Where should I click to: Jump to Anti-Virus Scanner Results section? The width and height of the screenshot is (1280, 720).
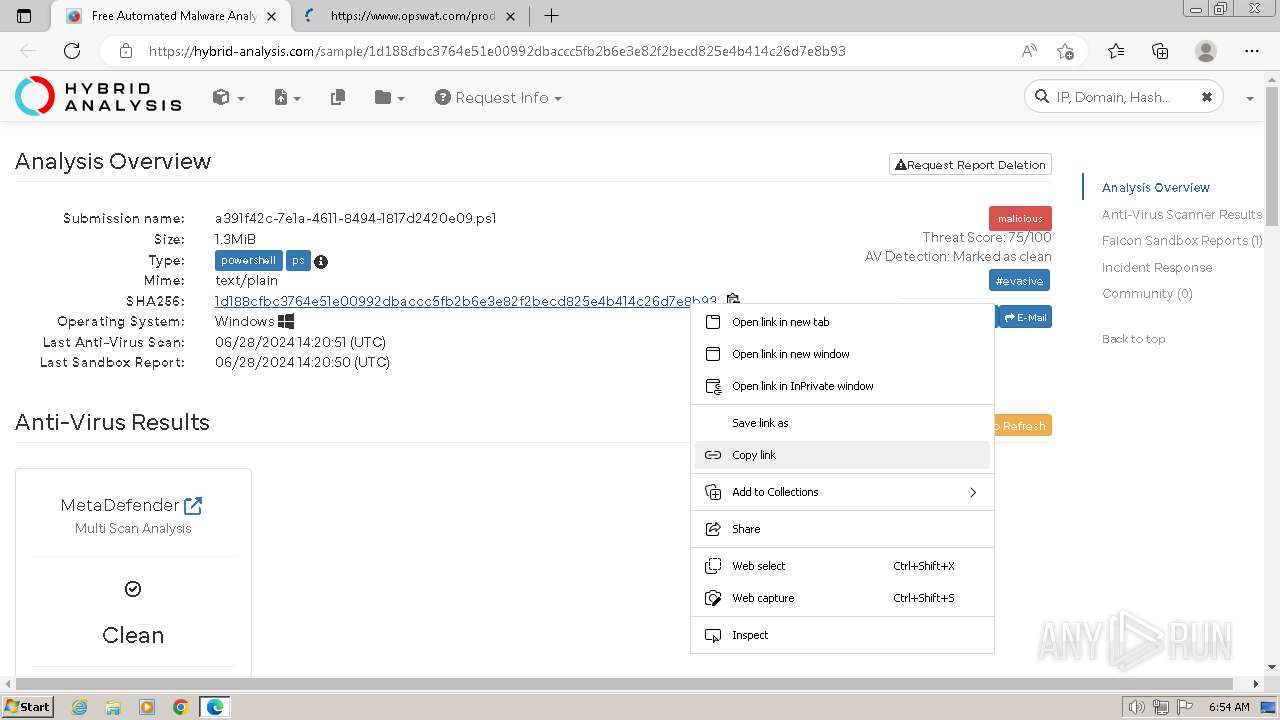coord(1182,214)
